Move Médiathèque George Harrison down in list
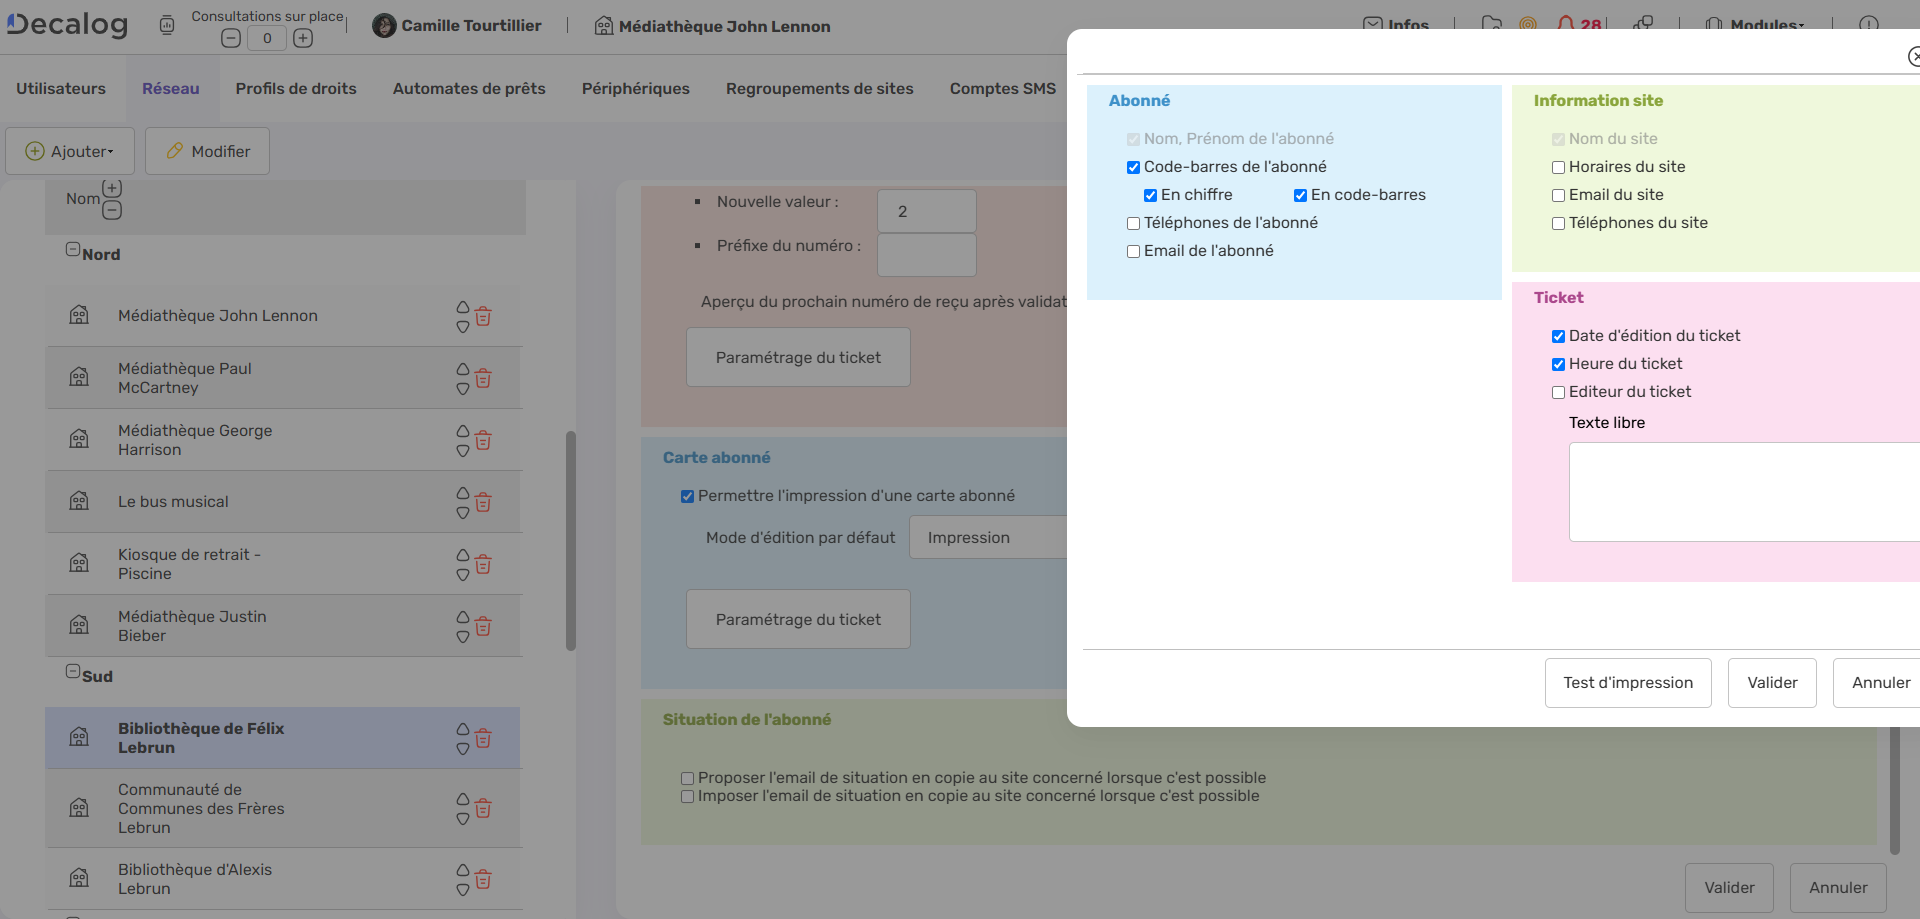Viewport: 1920px width, 919px height. [463, 451]
